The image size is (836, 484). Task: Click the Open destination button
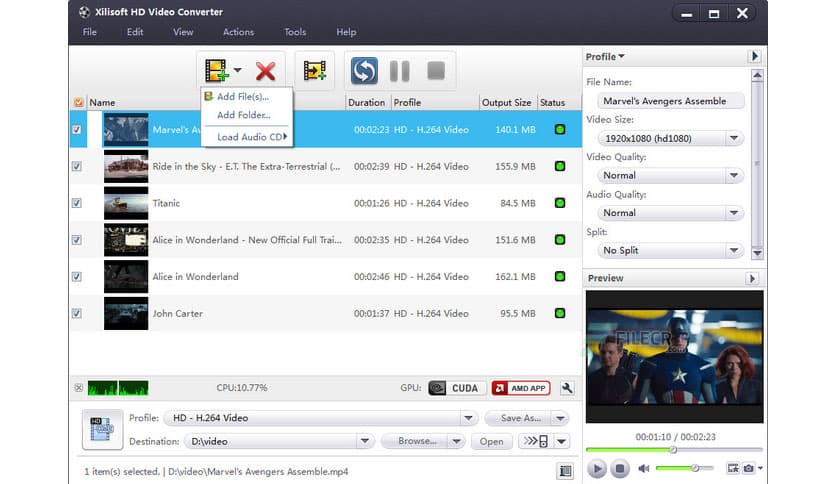click(491, 441)
